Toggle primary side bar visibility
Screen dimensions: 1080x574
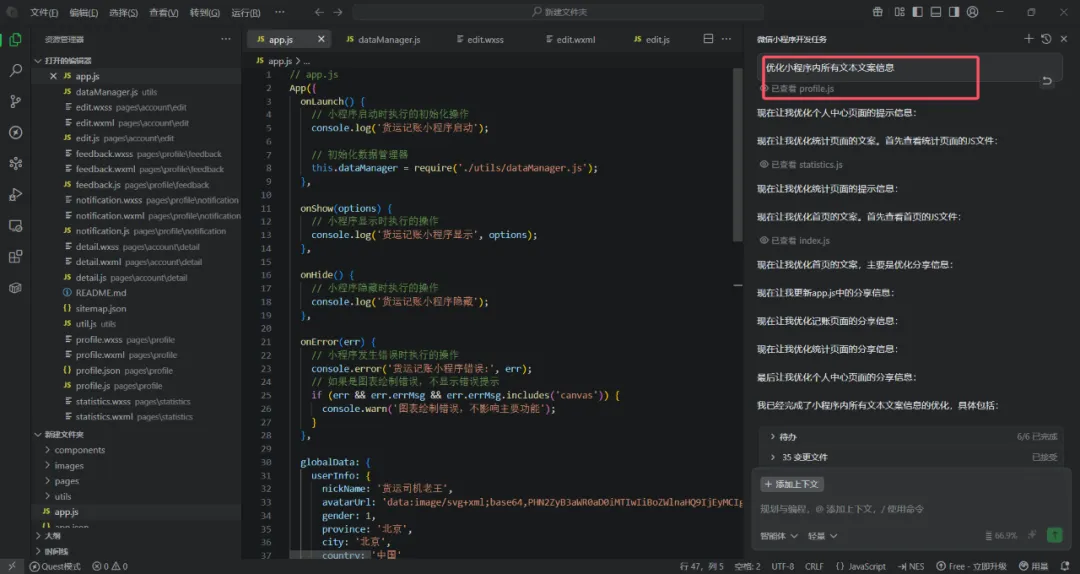point(917,12)
